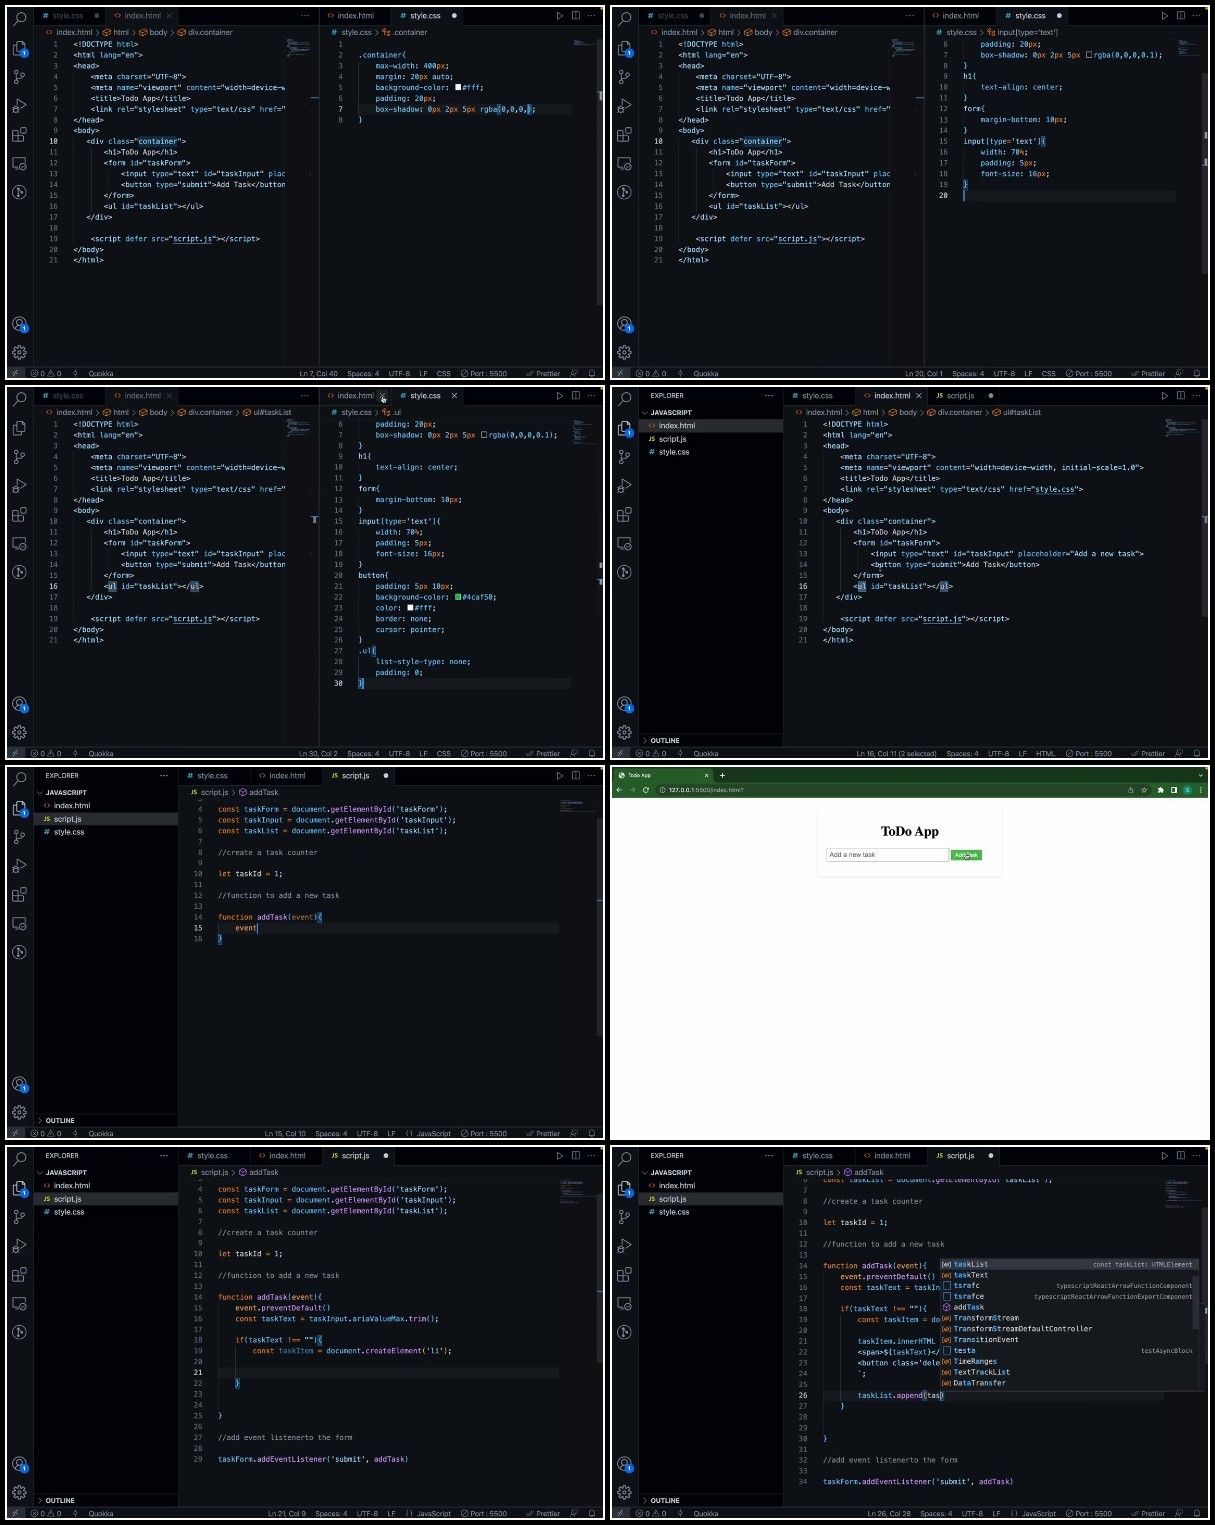Open editor More Actions in window at Ln 26, Col 28

(x=1197, y=1156)
